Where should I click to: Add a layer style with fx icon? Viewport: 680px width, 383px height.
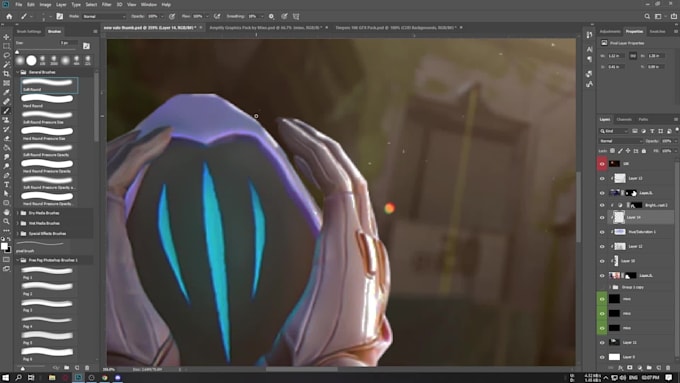[x=620, y=368]
